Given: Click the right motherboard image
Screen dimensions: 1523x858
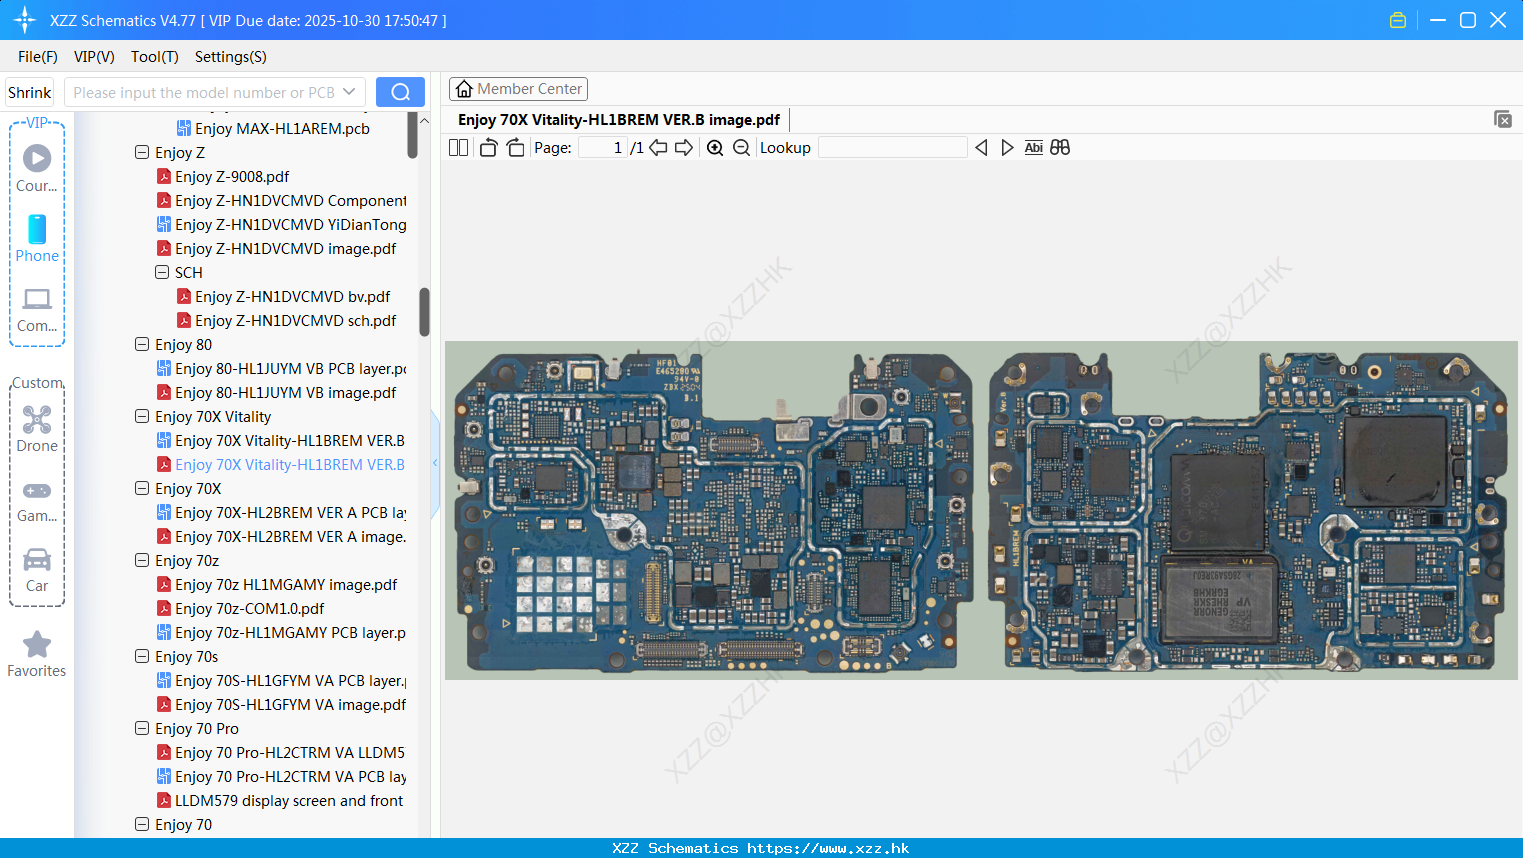Looking at the screenshot, I should point(1248,510).
